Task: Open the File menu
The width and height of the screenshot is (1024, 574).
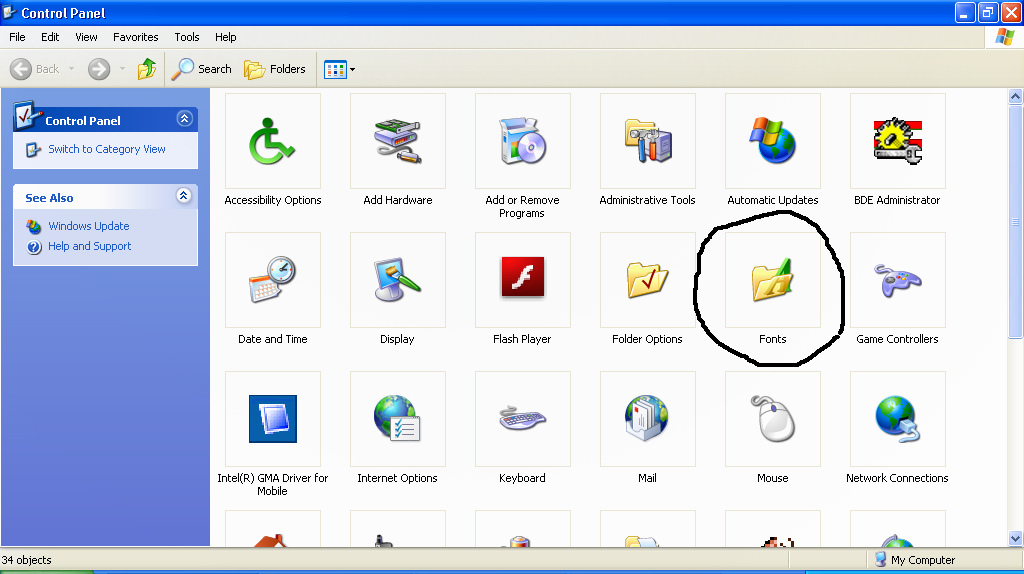Action: click(17, 37)
